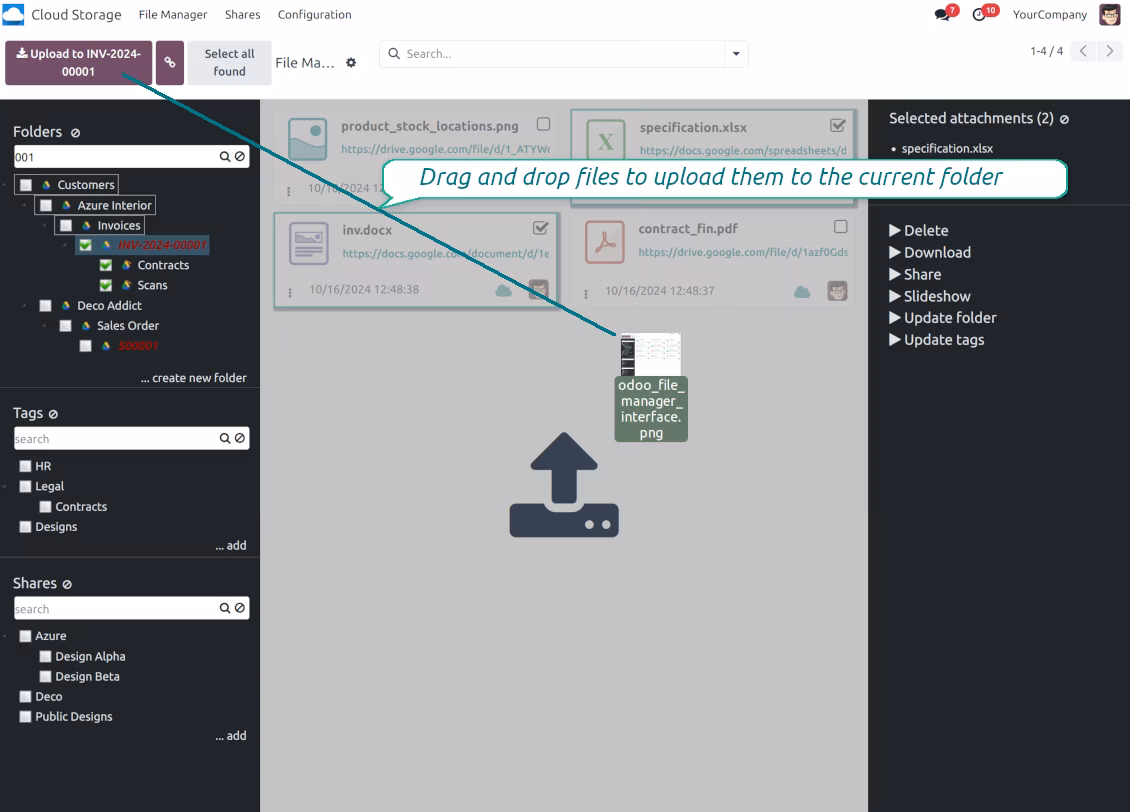
Task: Toggle the Customers folder checkbox
Action: click(26, 185)
